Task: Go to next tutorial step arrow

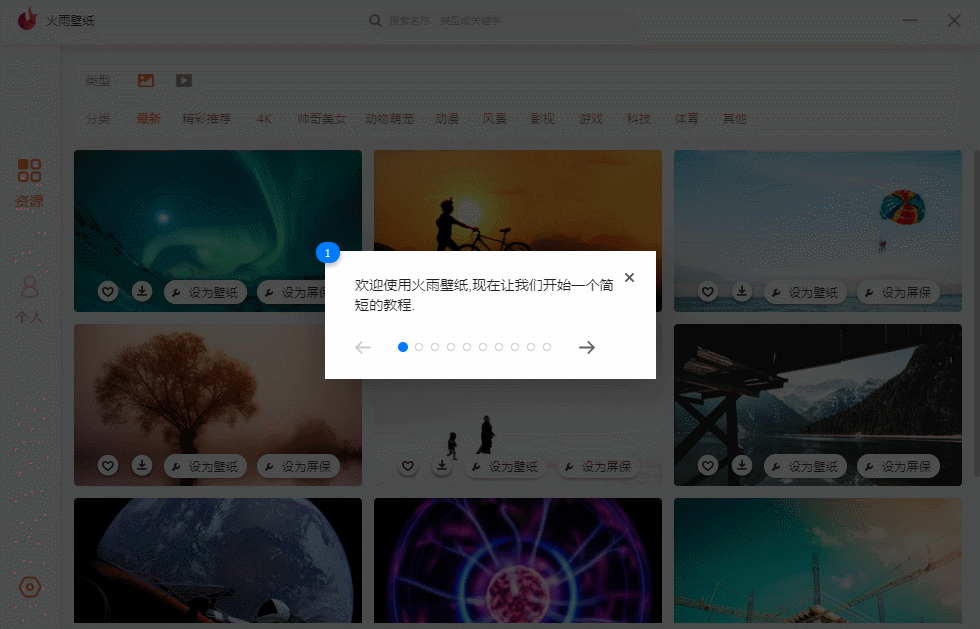Action: point(587,348)
